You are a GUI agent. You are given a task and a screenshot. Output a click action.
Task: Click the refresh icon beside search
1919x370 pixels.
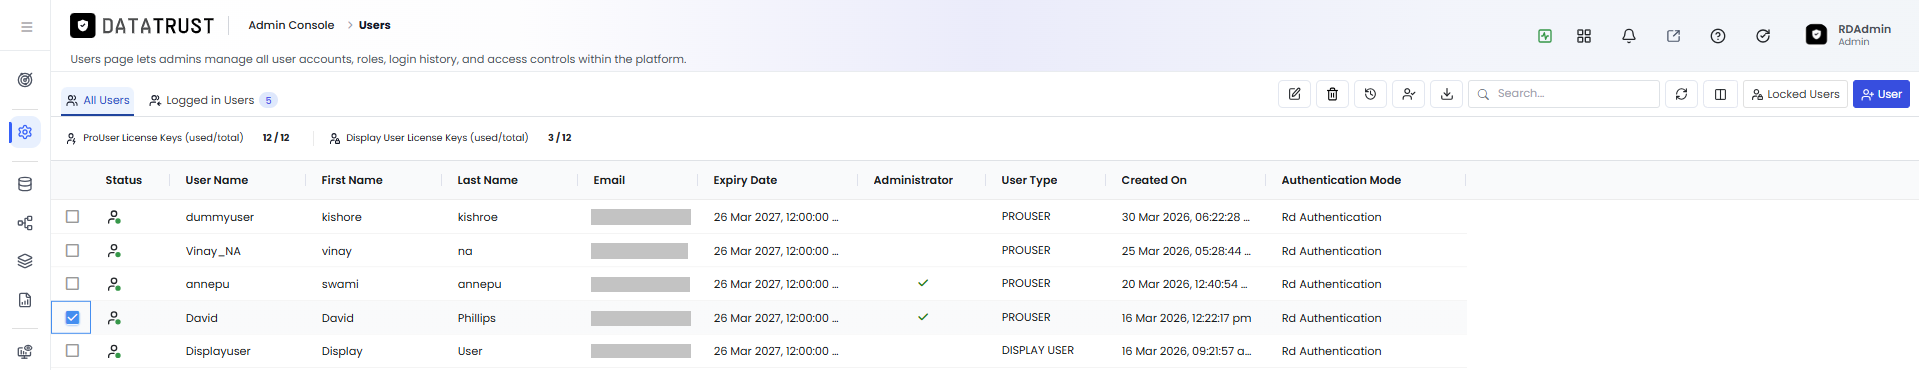pos(1681,94)
